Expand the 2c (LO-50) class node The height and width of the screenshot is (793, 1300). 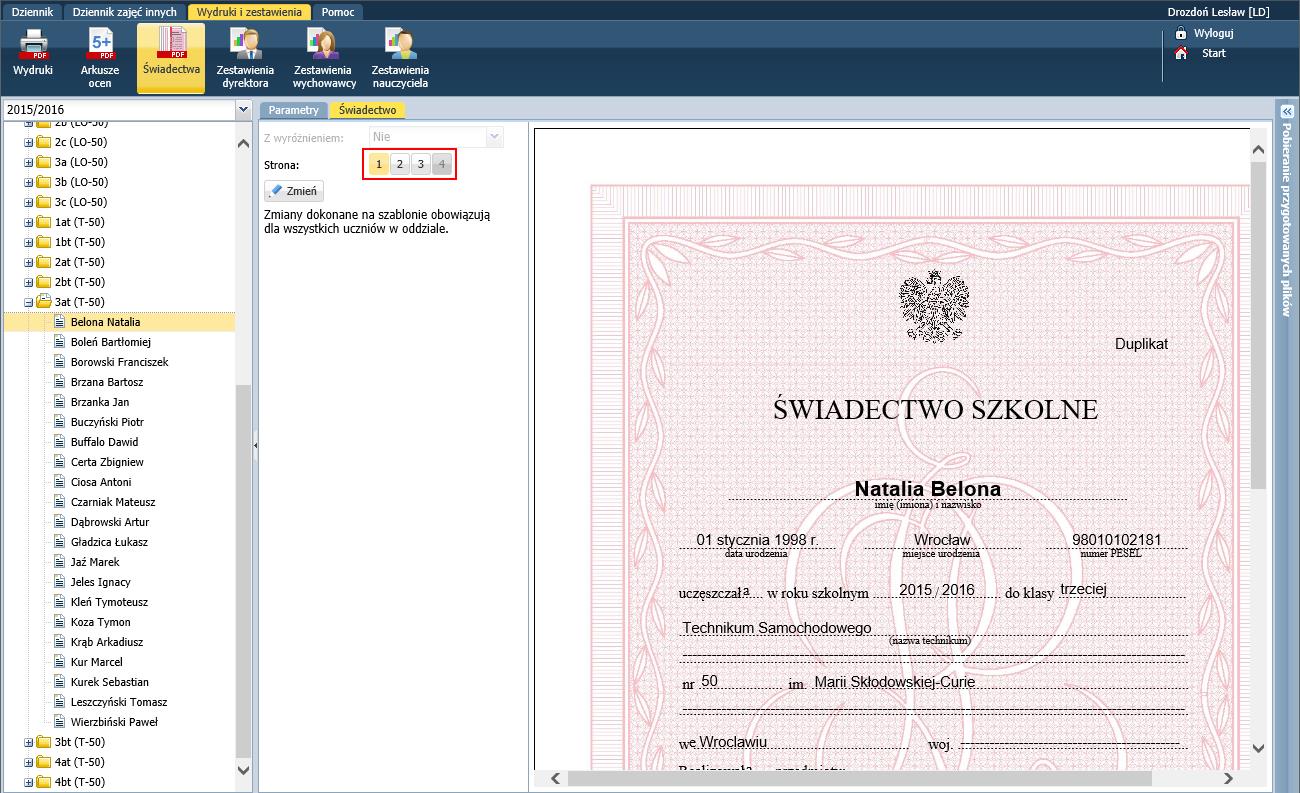(29, 142)
